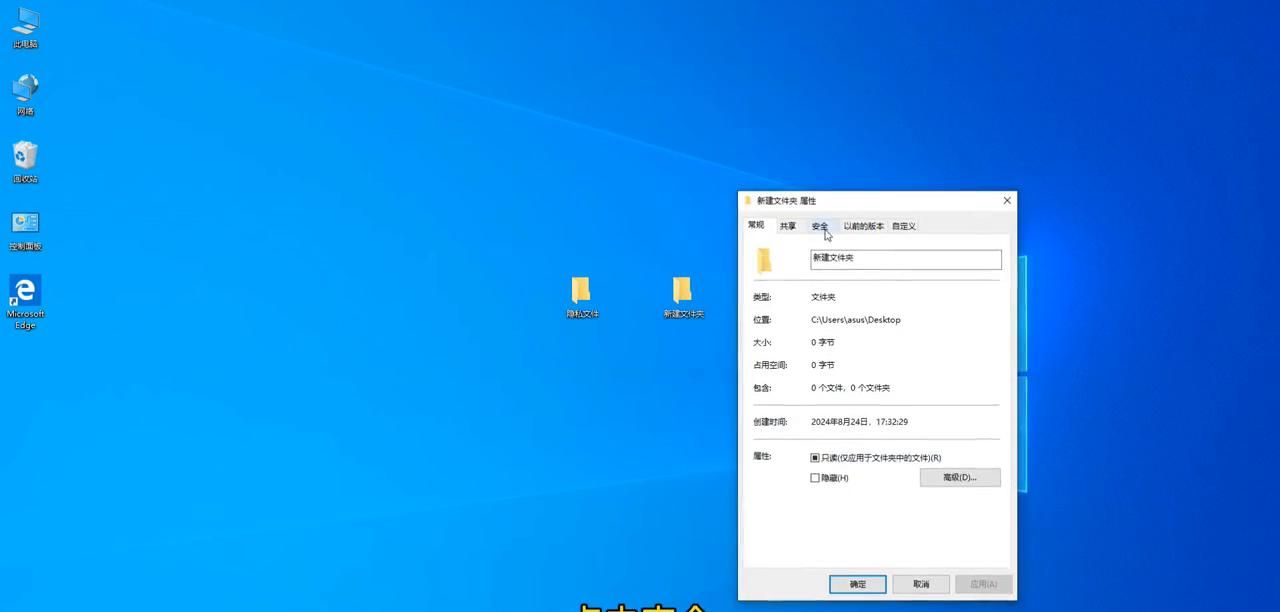Click the 确定 button to confirm
This screenshot has height=612, width=1280.
click(x=856, y=584)
